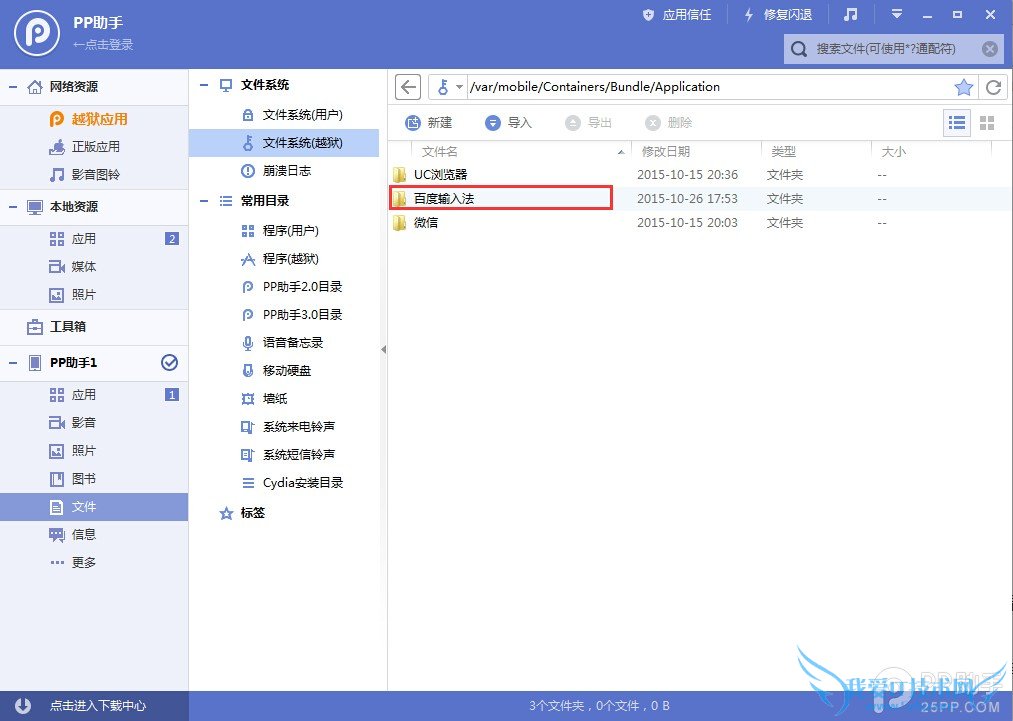The height and width of the screenshot is (721, 1013).
Task: Click the checkmark circle beside PP助手1
Action: pos(169,362)
